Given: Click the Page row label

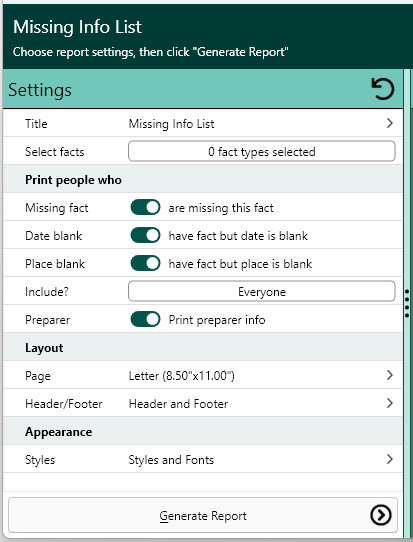Looking at the screenshot, I should 38,376.
